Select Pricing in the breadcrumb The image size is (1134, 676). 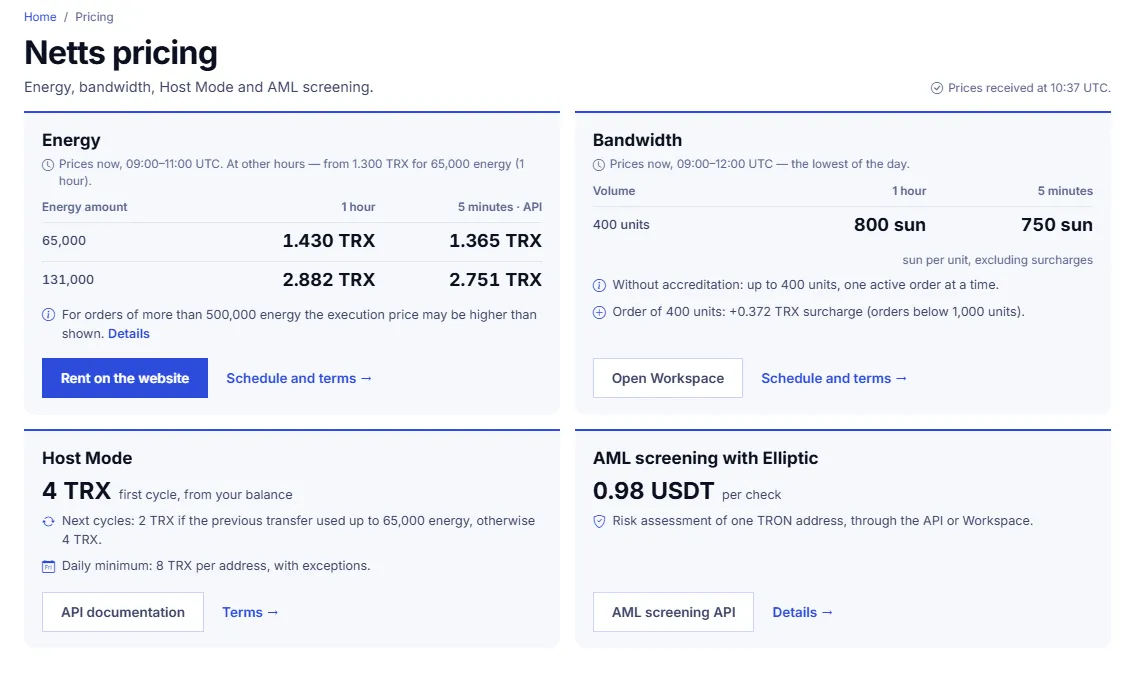click(x=94, y=17)
